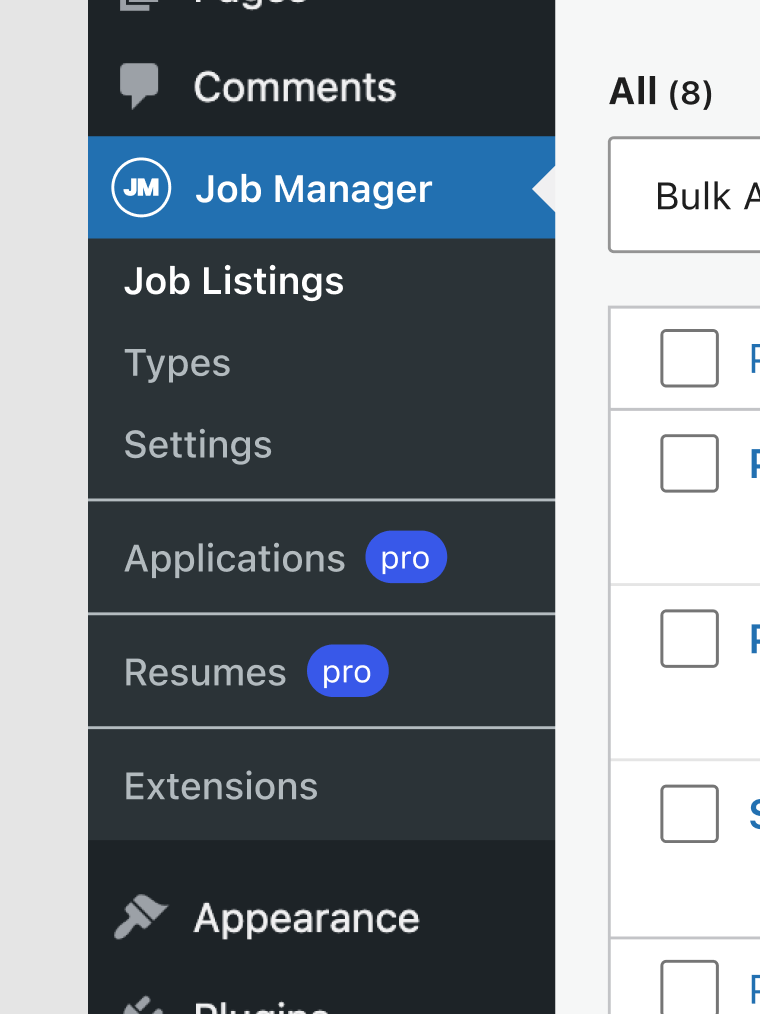This screenshot has height=1014, width=760.
Task: Click the flyout arrow on Job Manager
Action: (546, 187)
